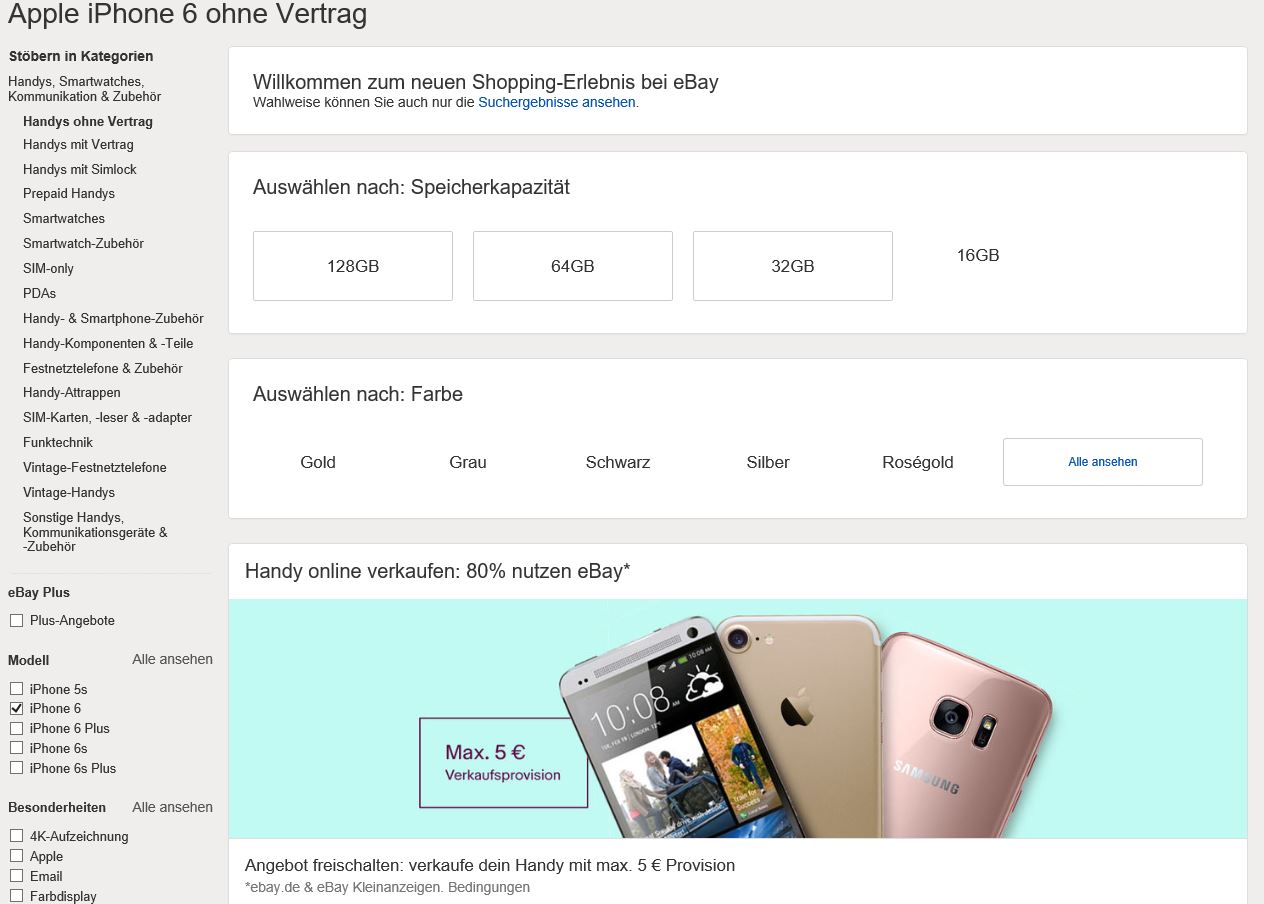1264x904 pixels.
Task: Open Vintage-Handys category link
Action: tap(69, 492)
